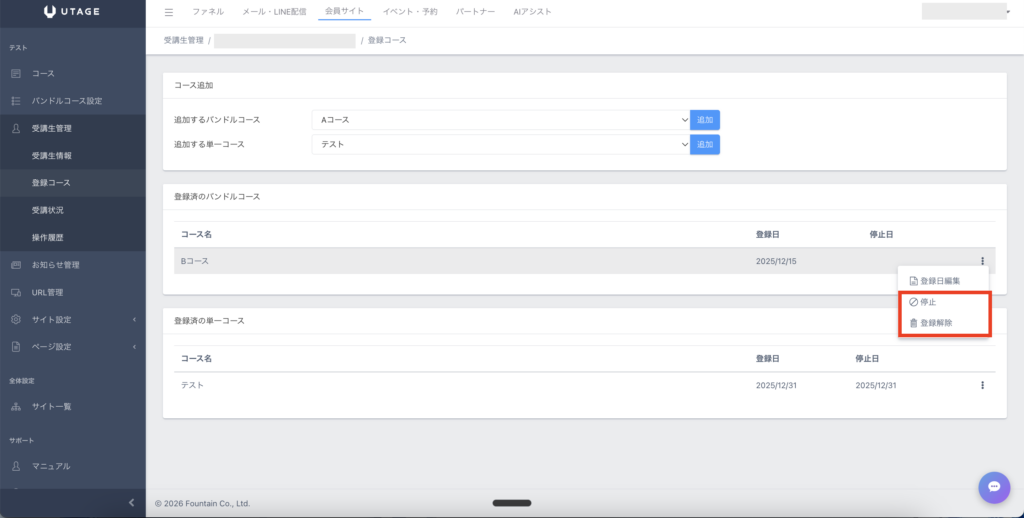Image resolution: width=1024 pixels, height=518 pixels.
Task: Click the マニュアル sidebar label
Action: click(51, 466)
